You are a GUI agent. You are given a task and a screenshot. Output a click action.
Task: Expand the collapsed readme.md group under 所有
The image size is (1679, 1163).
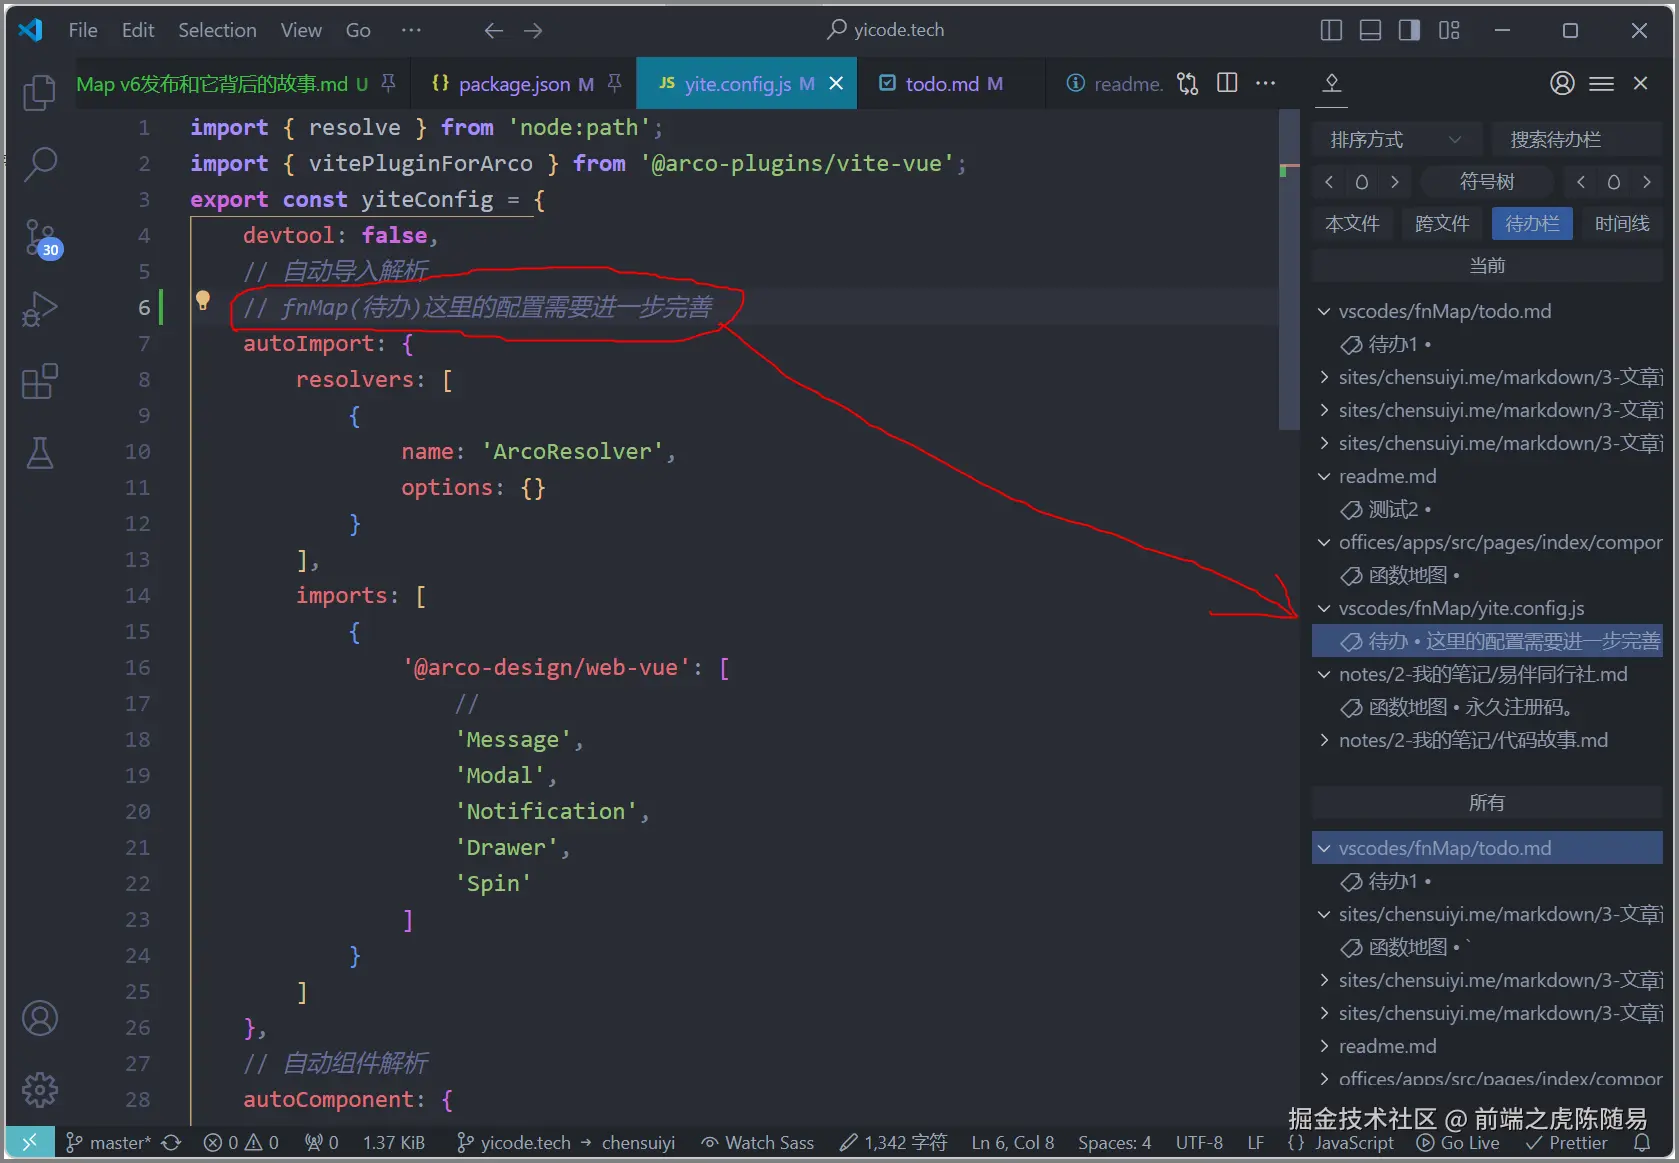click(1324, 1046)
